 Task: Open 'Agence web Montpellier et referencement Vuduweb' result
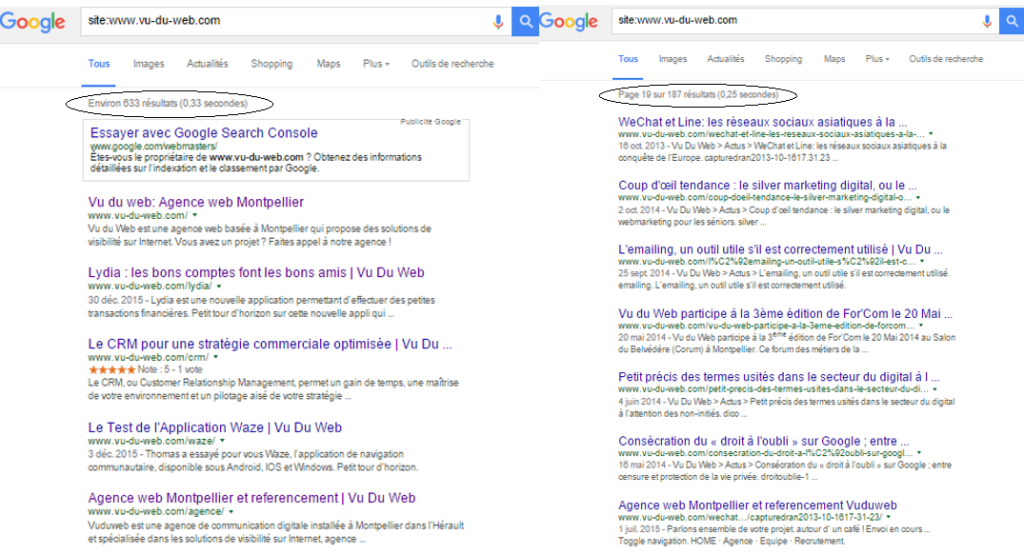[x=758, y=505]
